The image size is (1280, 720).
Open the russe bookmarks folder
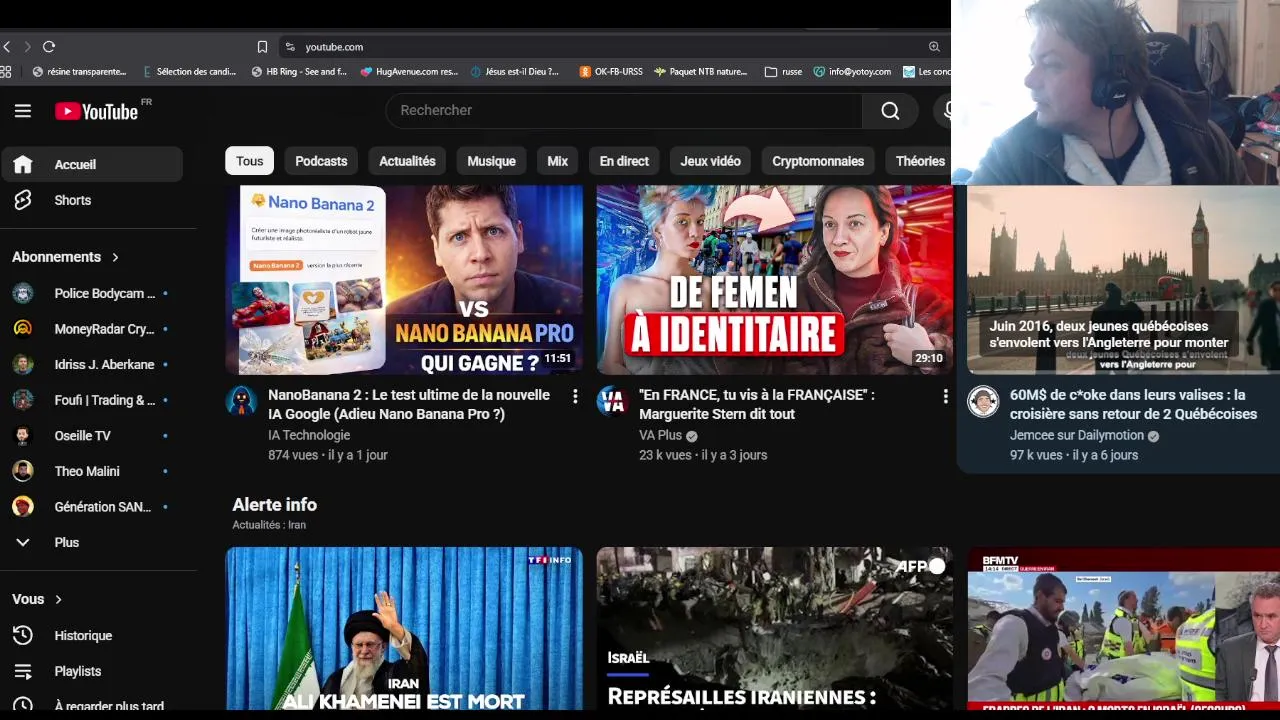pos(783,72)
